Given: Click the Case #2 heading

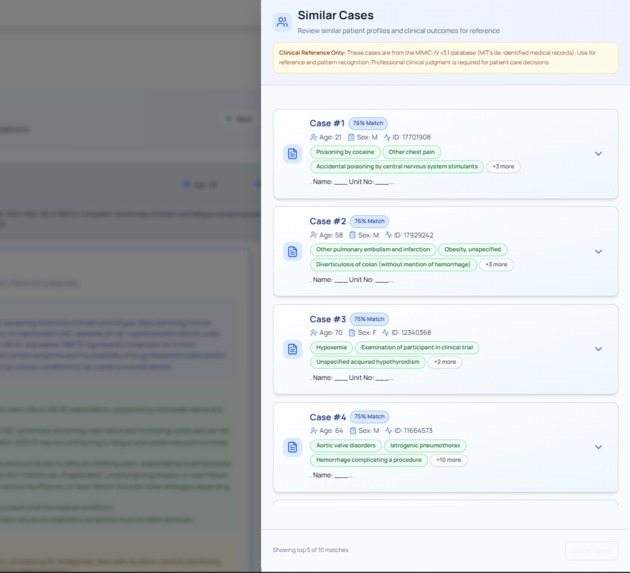Looking at the screenshot, I should click(328, 221).
